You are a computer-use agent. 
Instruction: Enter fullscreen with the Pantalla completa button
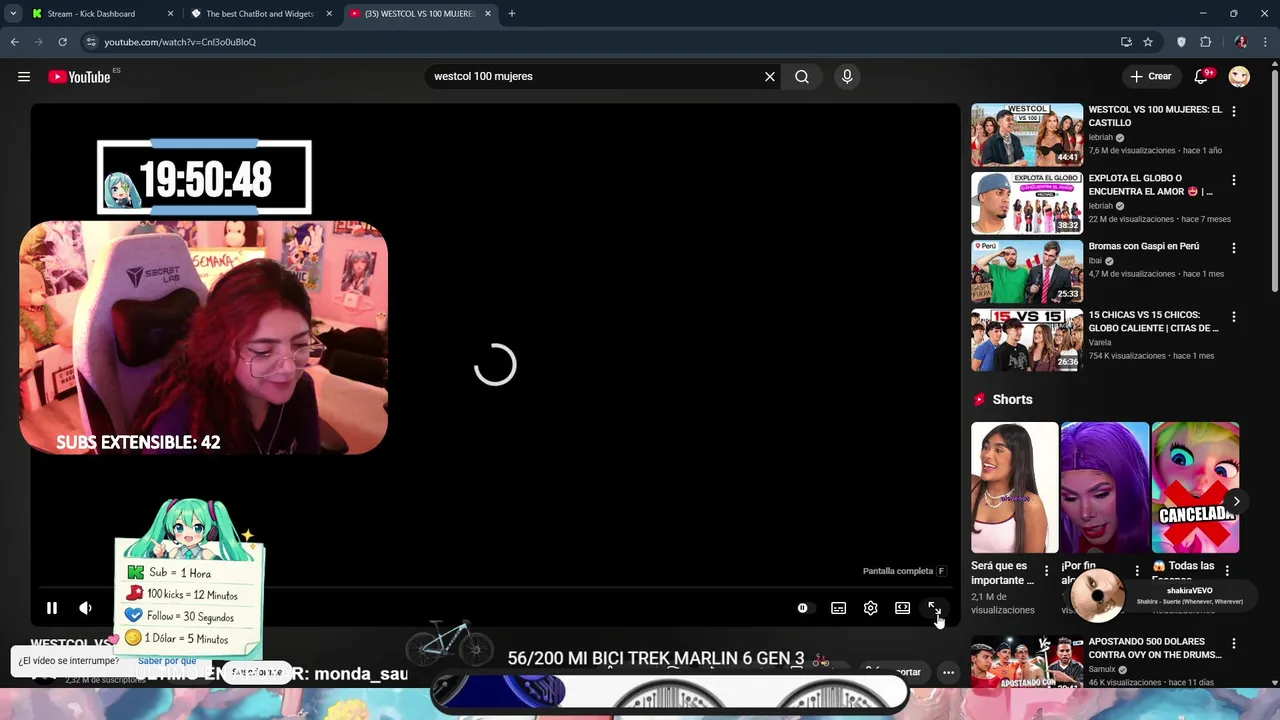point(934,608)
